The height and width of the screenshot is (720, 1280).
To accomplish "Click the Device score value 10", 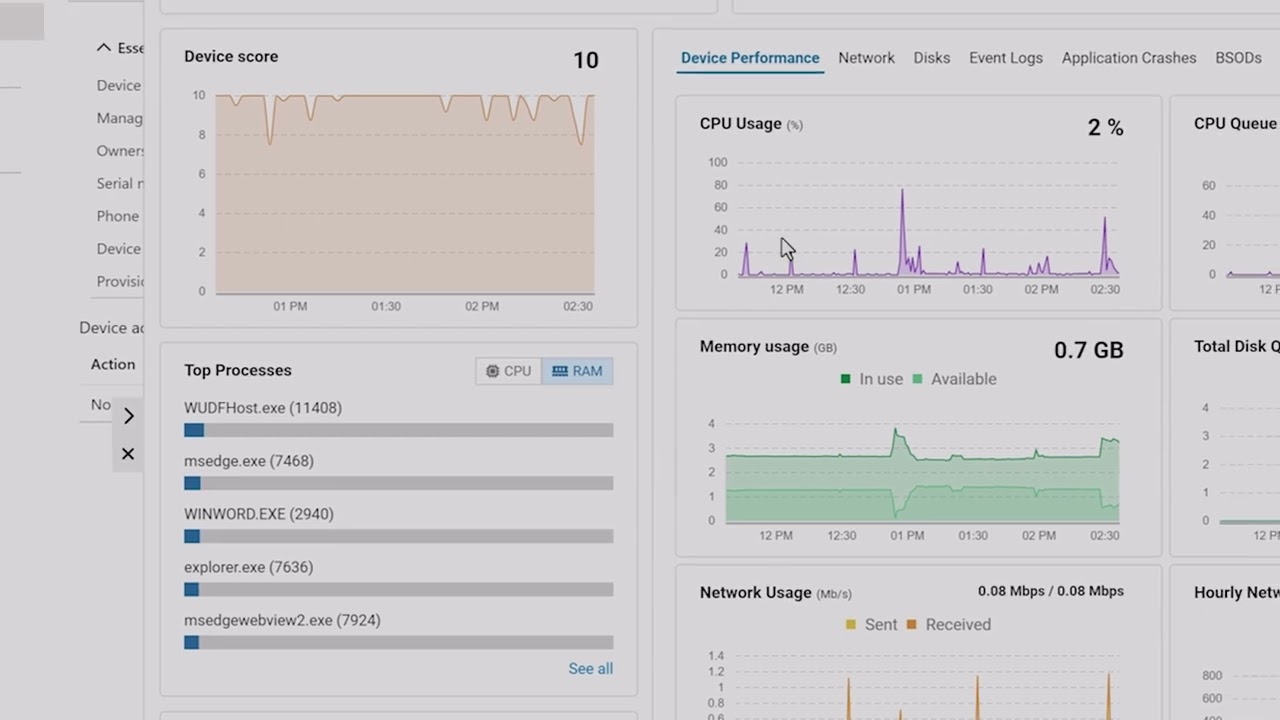I will pyautogui.click(x=586, y=60).
